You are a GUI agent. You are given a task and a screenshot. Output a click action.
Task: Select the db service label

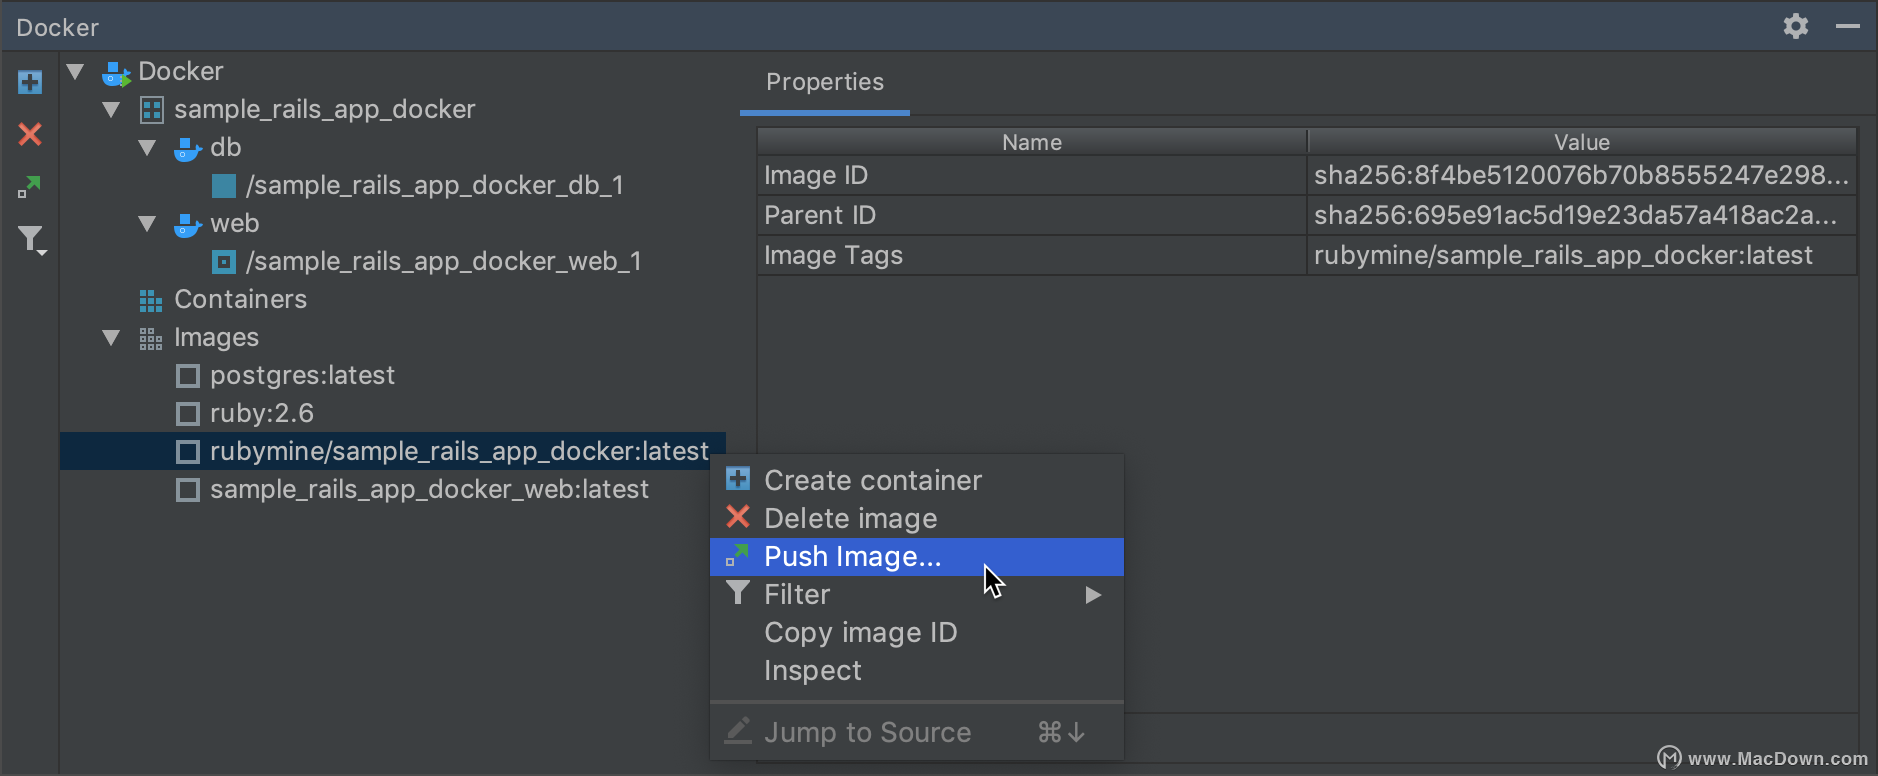pos(226,148)
